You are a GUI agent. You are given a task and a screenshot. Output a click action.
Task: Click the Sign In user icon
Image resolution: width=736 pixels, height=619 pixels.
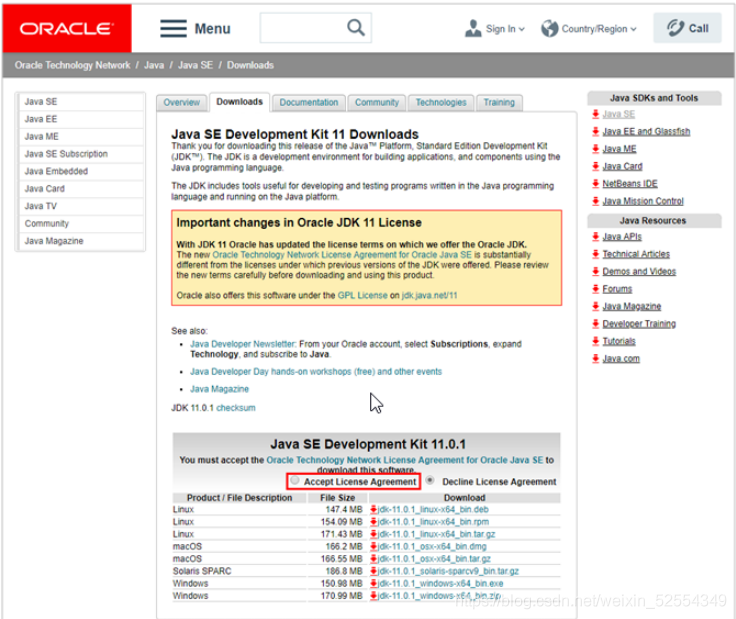click(x=473, y=28)
